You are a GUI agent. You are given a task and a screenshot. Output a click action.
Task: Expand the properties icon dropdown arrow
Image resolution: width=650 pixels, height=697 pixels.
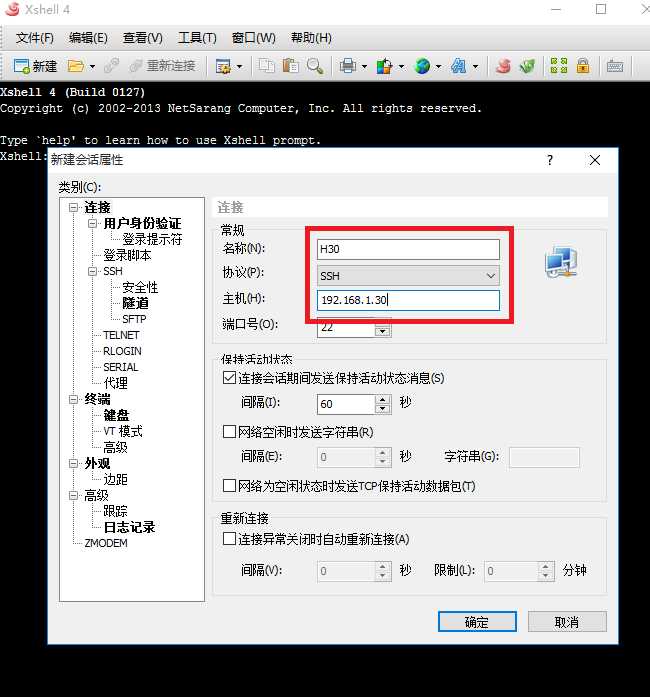pos(240,67)
